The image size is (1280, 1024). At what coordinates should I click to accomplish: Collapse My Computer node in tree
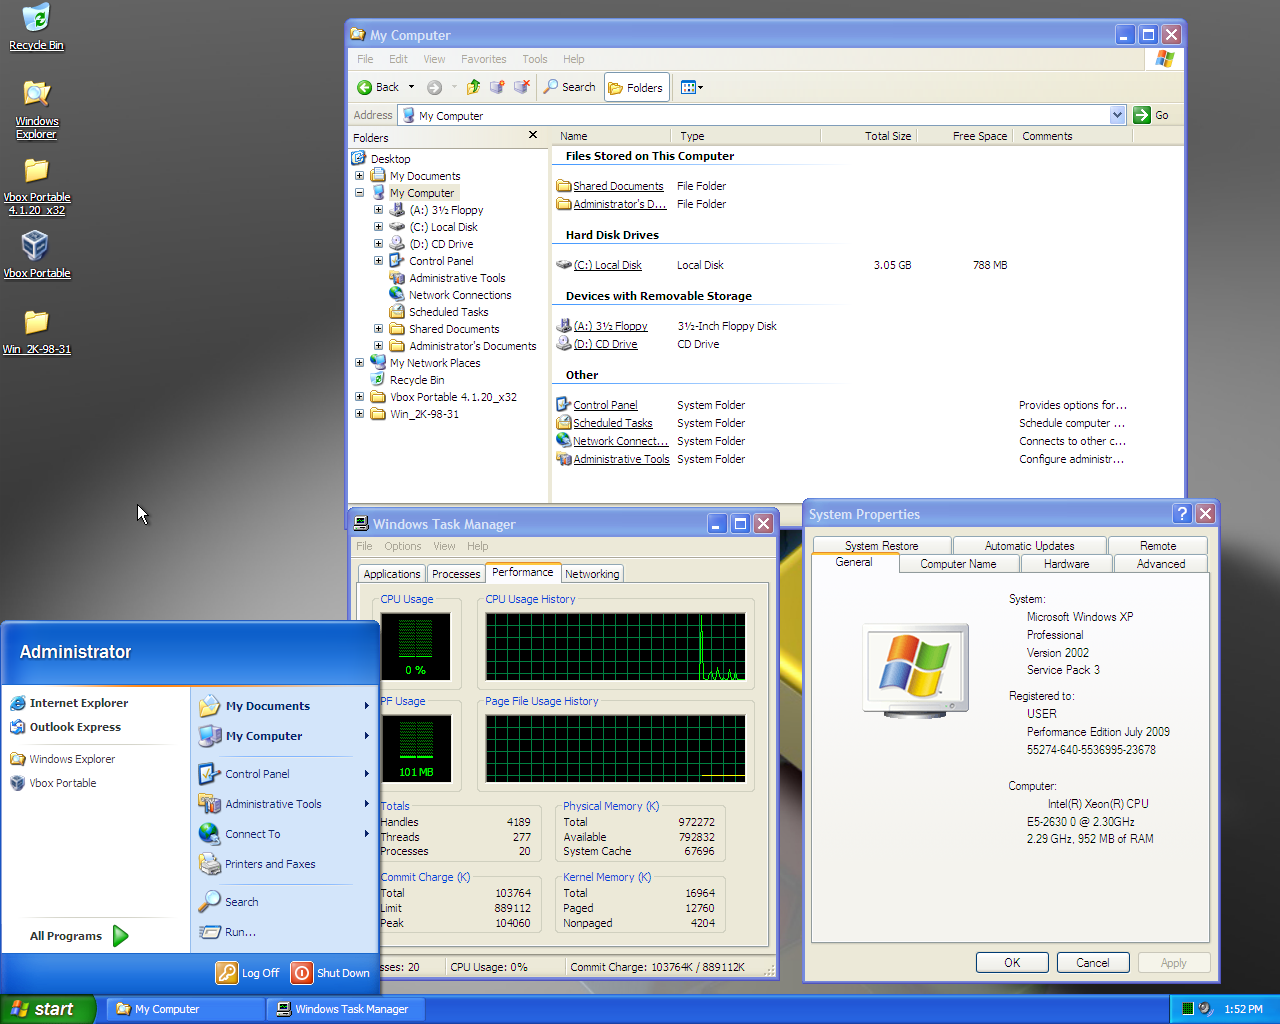[x=360, y=193]
